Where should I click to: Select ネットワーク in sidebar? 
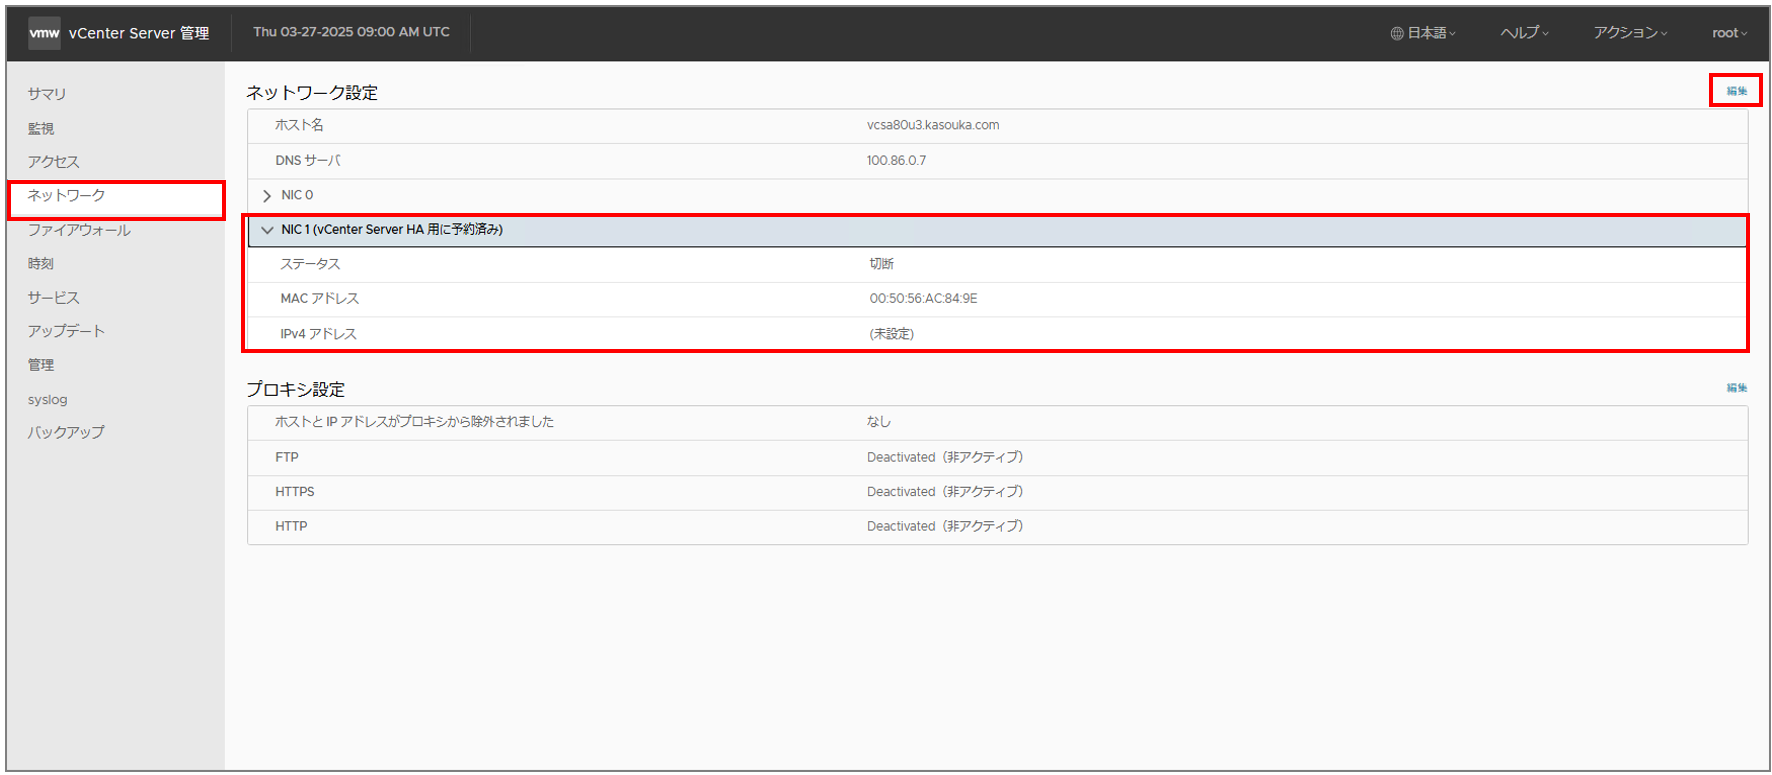[x=66, y=196]
